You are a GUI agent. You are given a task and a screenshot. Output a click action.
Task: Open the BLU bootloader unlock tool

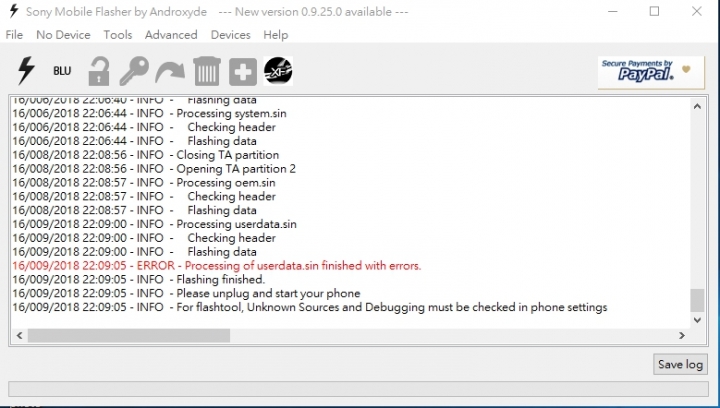click(x=62, y=71)
